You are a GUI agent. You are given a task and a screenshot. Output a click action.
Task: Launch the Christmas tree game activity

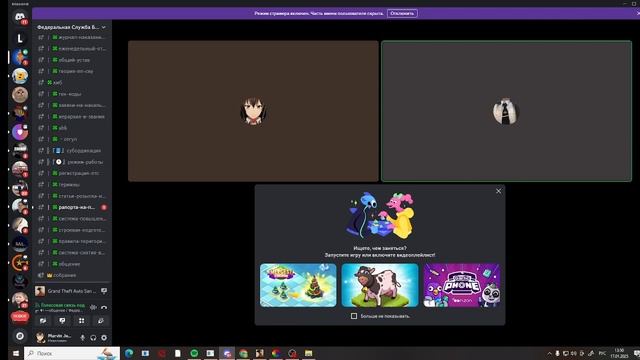coord(298,285)
